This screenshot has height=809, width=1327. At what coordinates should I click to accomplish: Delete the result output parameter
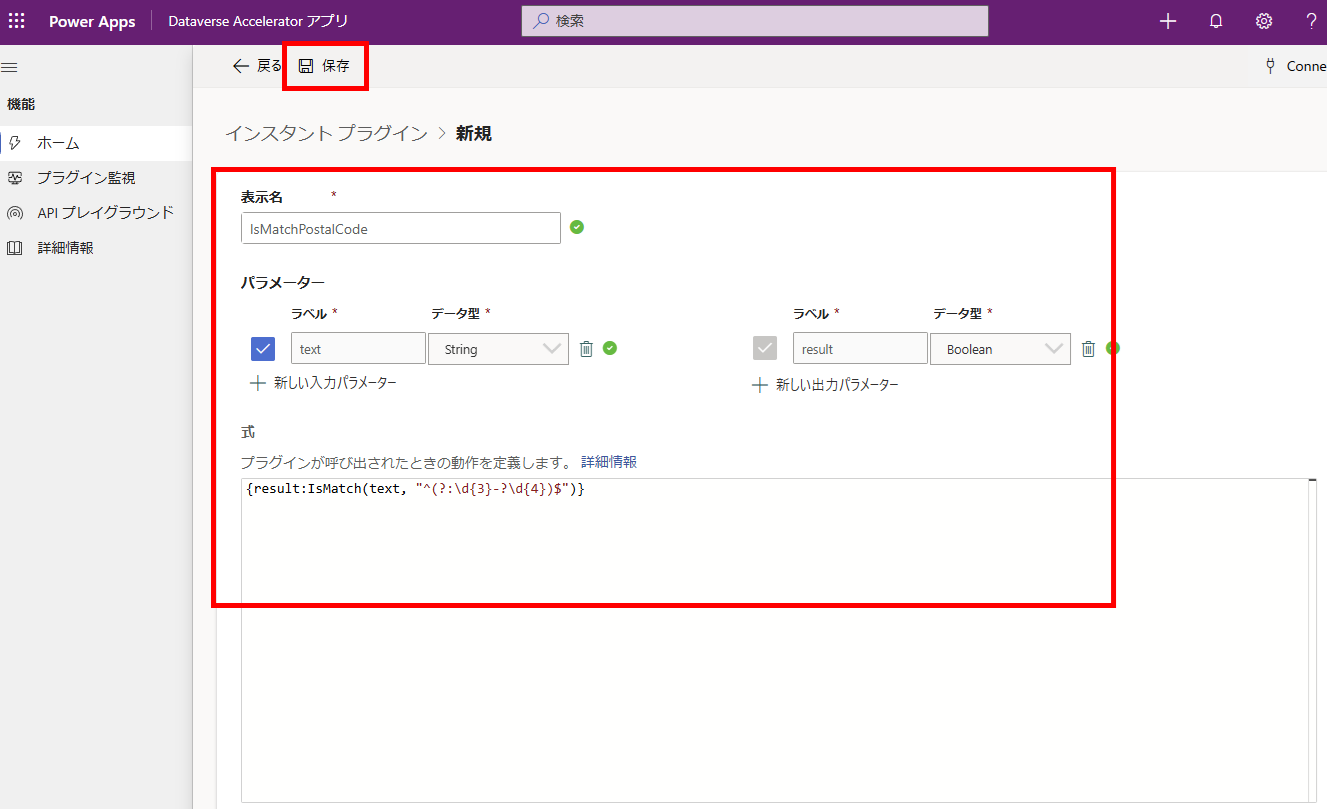[x=1088, y=349]
